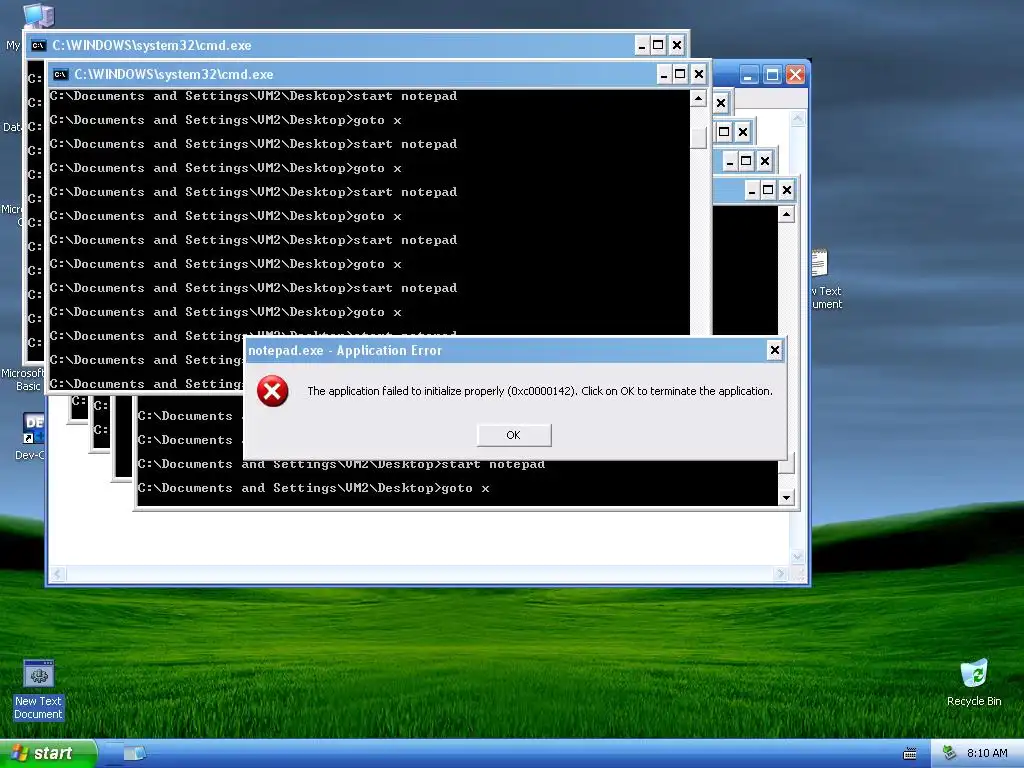Viewport: 1024px width, 768px height.
Task: Click the scrollbar thumb in the front cmd window
Action: (x=698, y=138)
